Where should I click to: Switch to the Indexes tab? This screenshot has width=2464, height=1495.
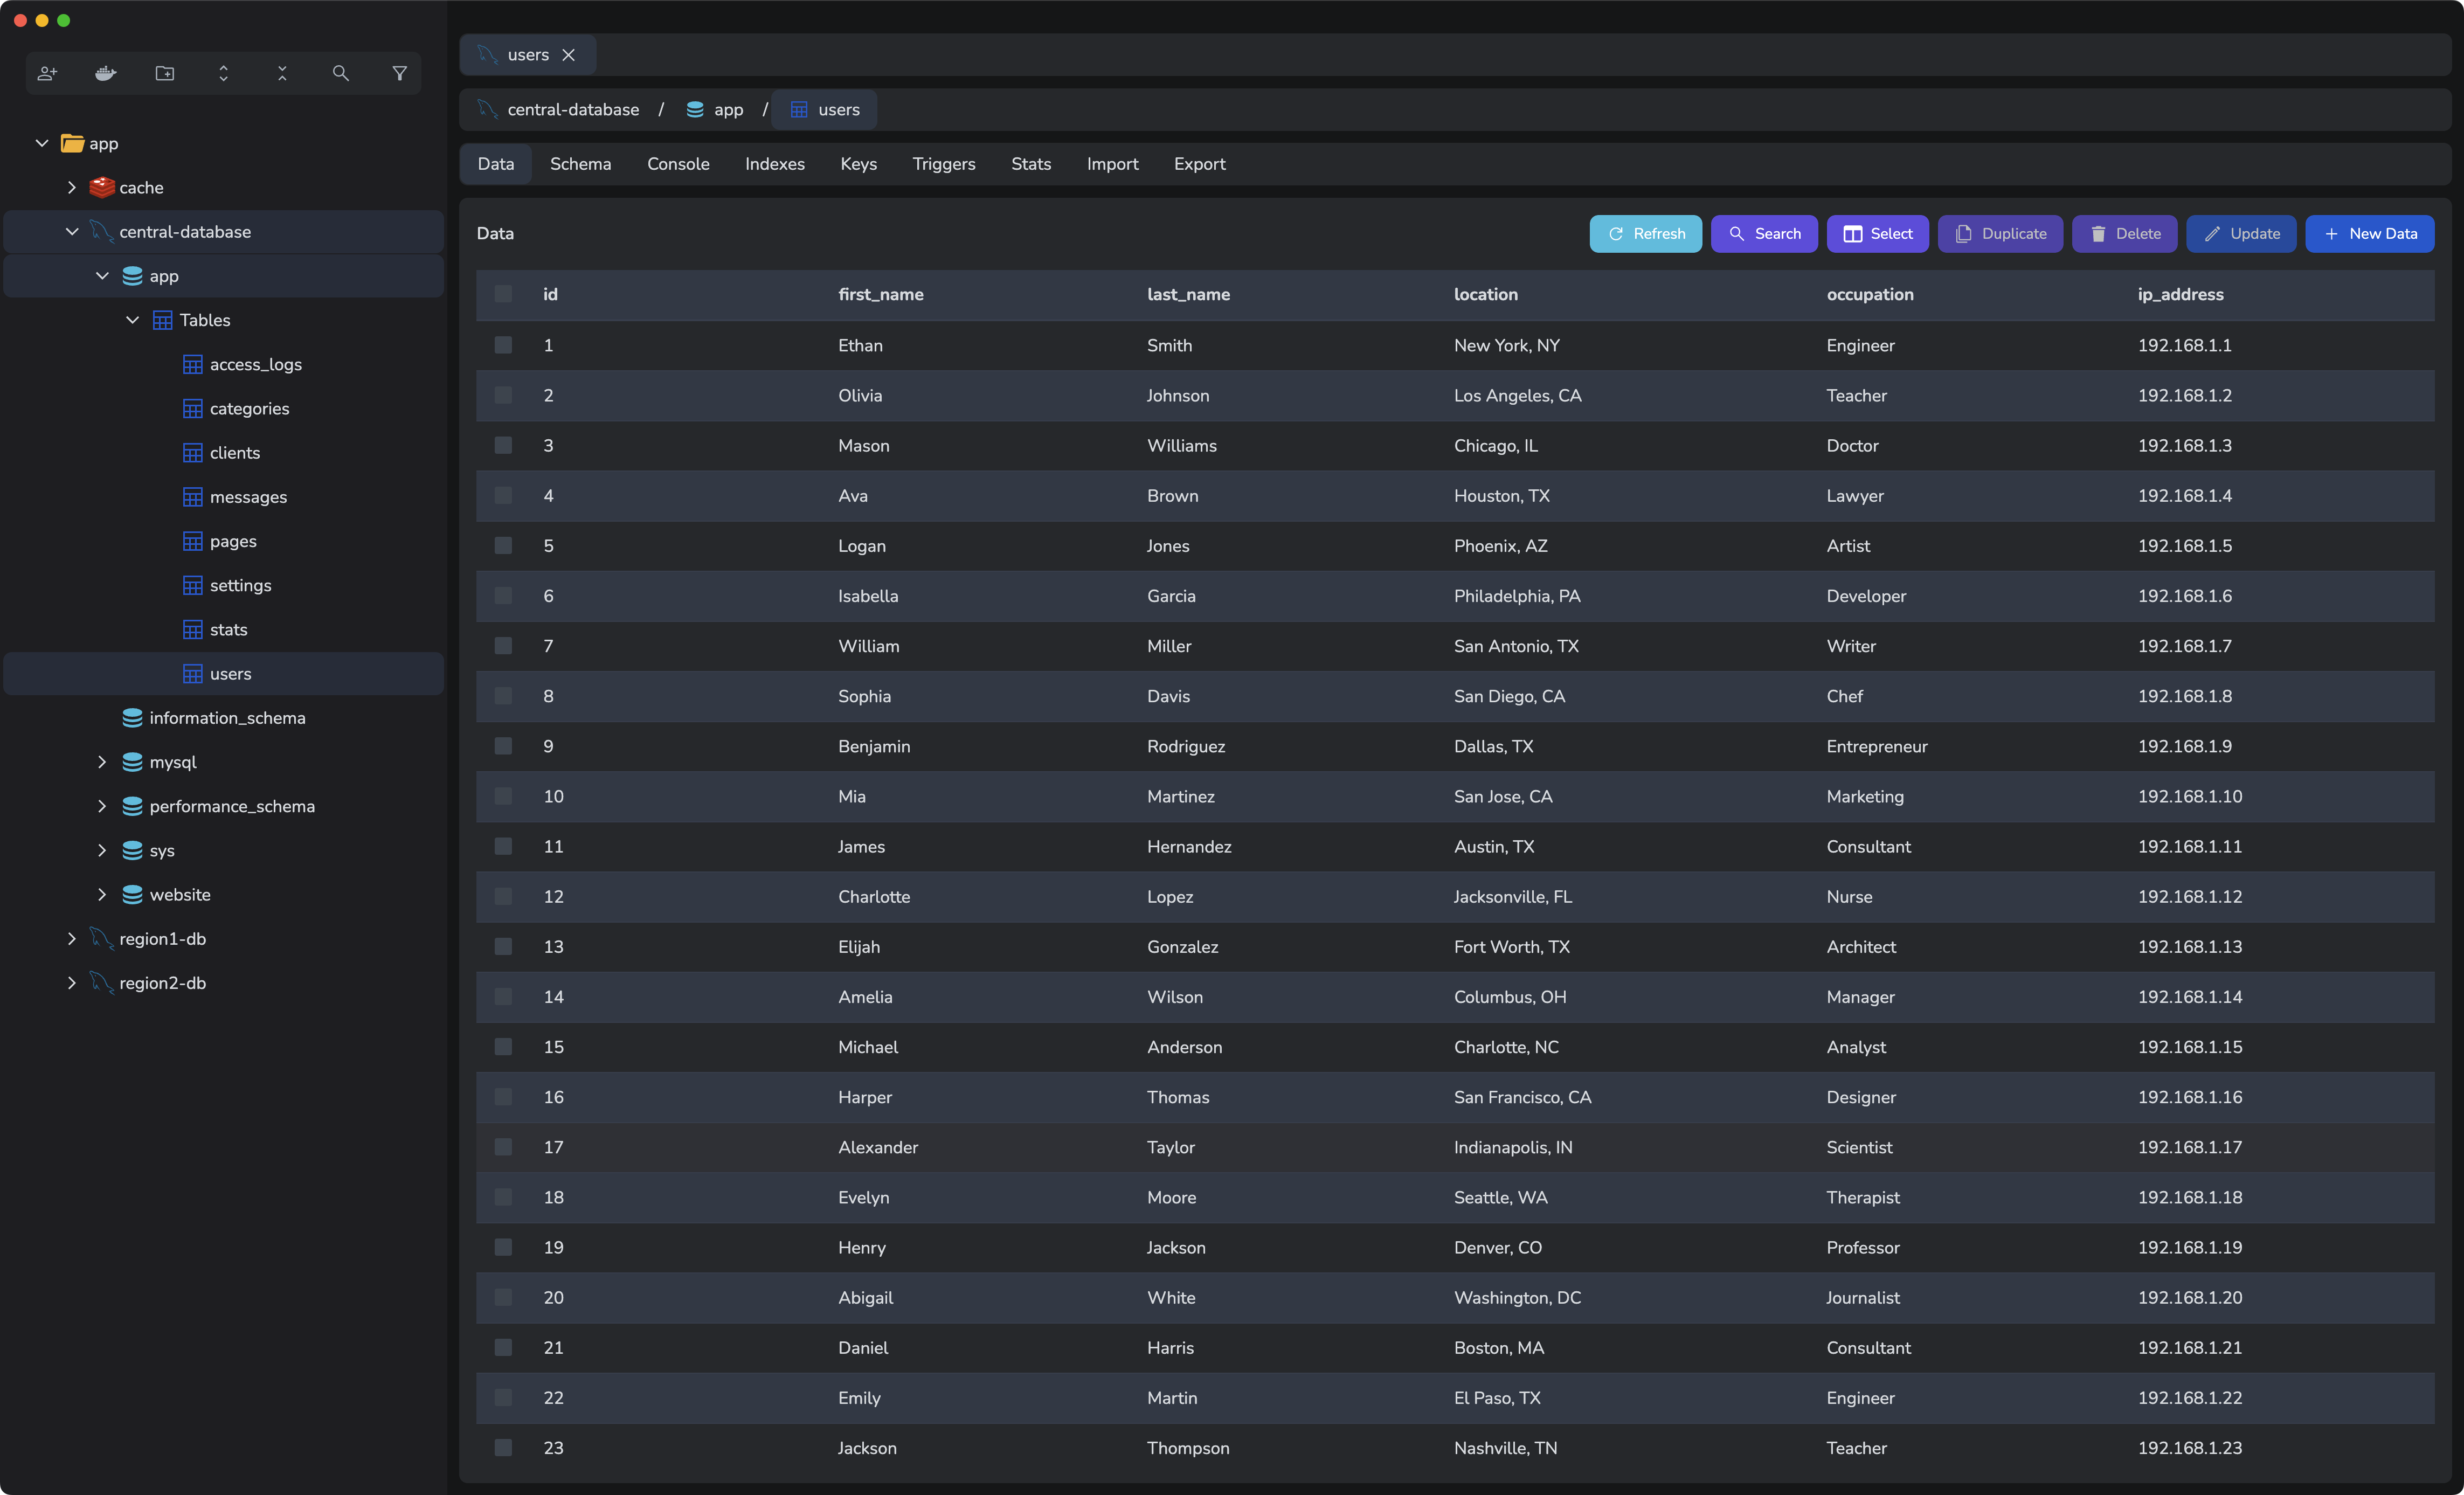774,164
